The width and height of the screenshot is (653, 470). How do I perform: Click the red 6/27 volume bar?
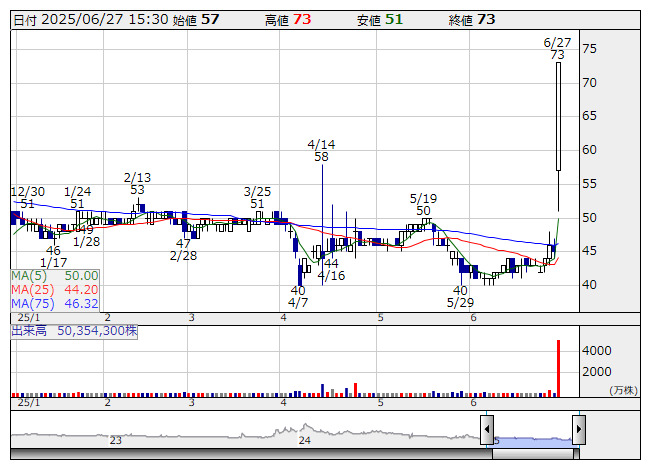(558, 368)
